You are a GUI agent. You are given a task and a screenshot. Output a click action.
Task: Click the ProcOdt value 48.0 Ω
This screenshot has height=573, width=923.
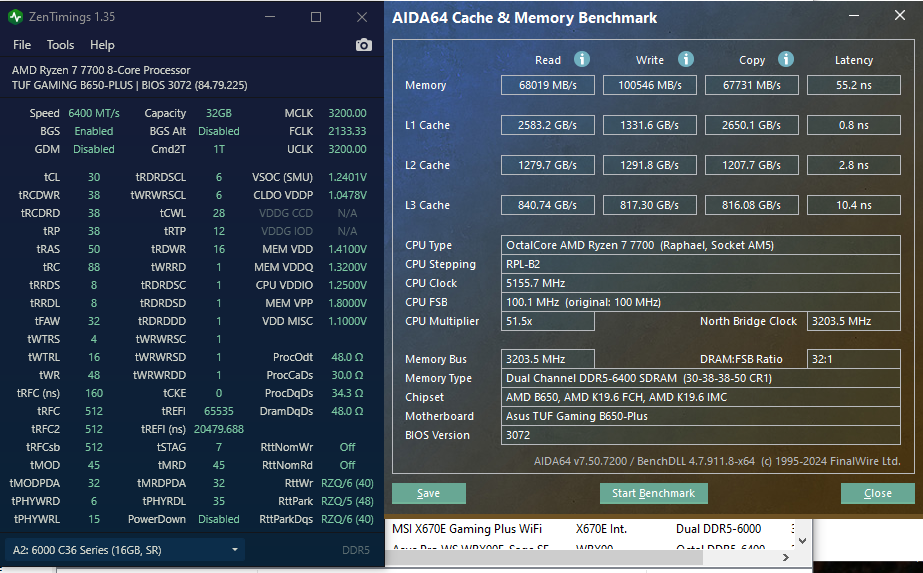tap(347, 357)
